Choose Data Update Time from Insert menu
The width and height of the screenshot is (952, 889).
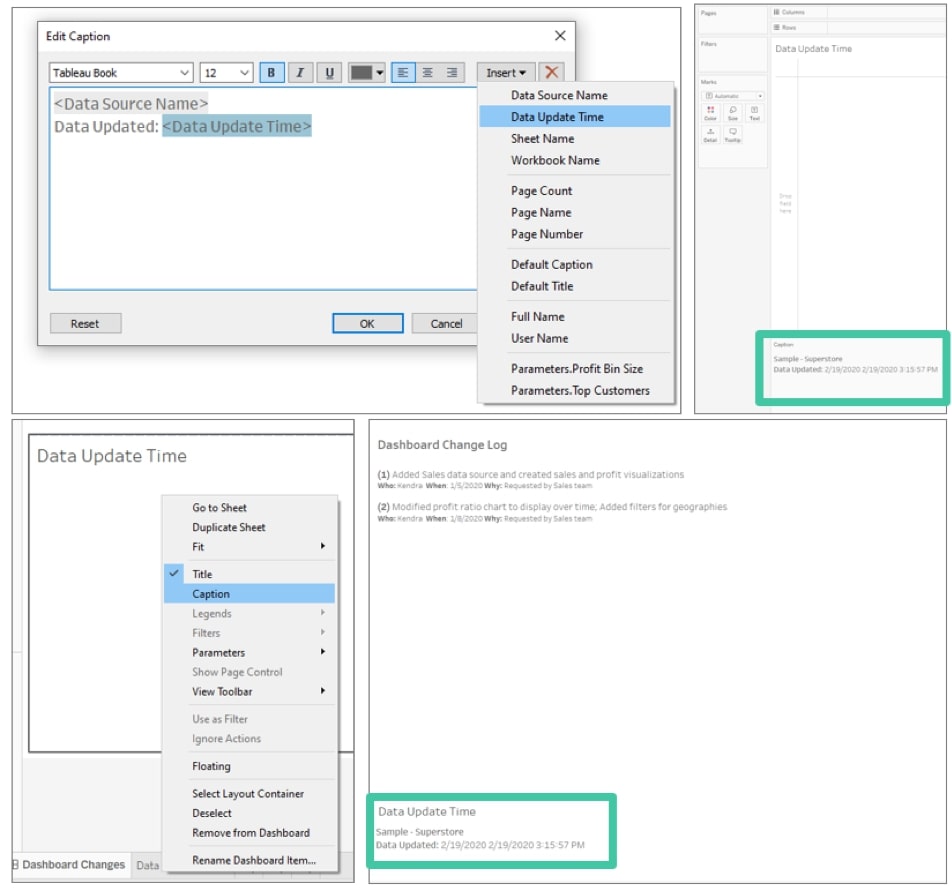575,117
